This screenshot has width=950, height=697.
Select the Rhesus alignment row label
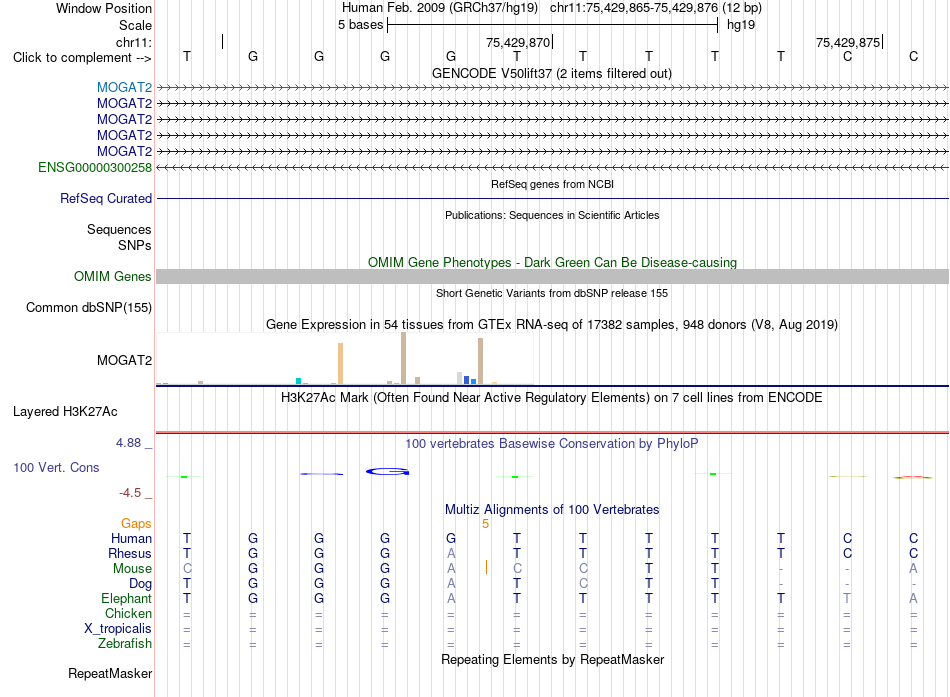point(130,553)
